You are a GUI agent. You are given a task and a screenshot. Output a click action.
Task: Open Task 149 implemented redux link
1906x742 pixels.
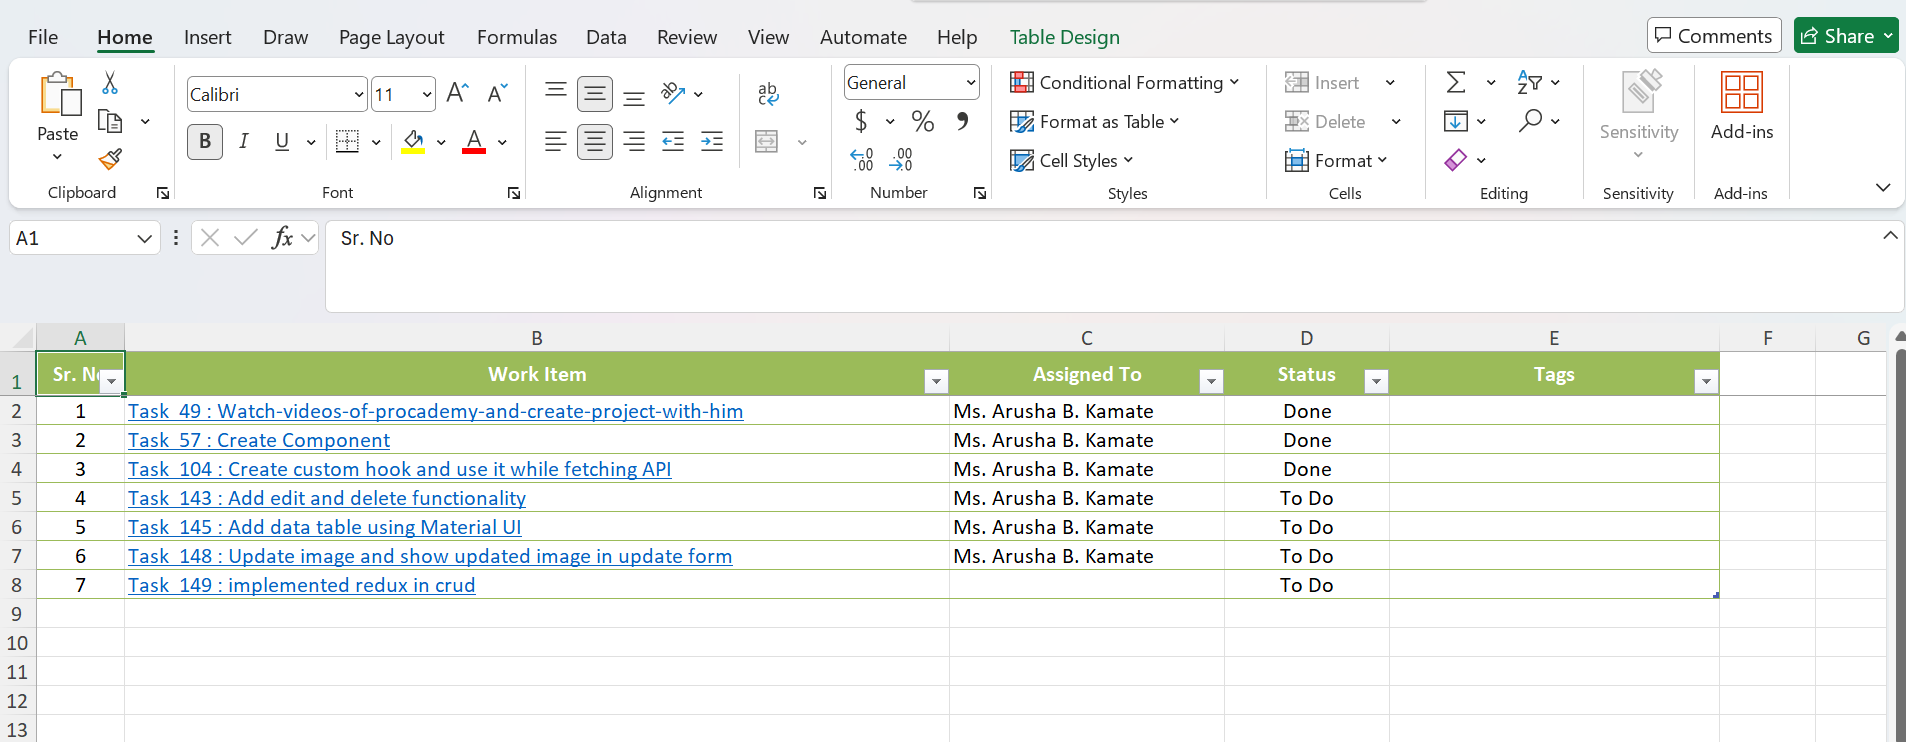(301, 585)
